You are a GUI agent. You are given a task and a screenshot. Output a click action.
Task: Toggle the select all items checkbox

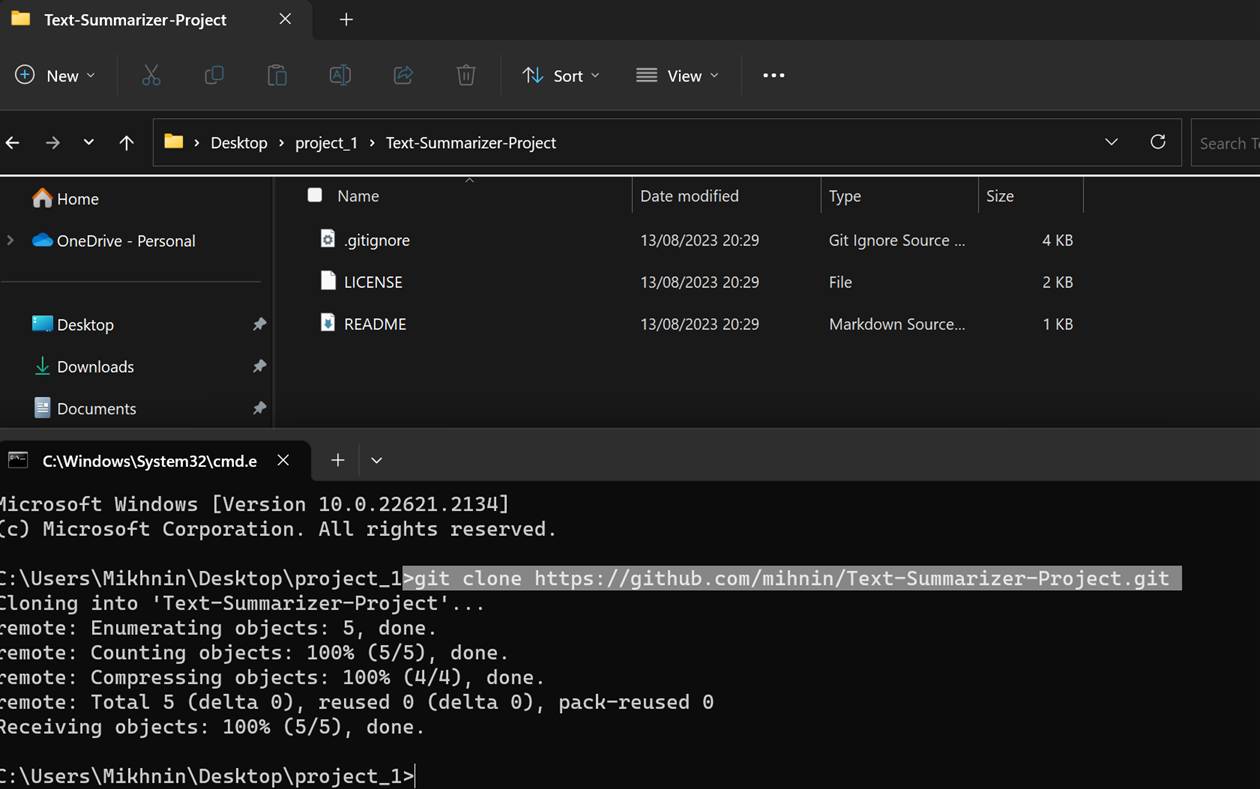click(x=315, y=195)
